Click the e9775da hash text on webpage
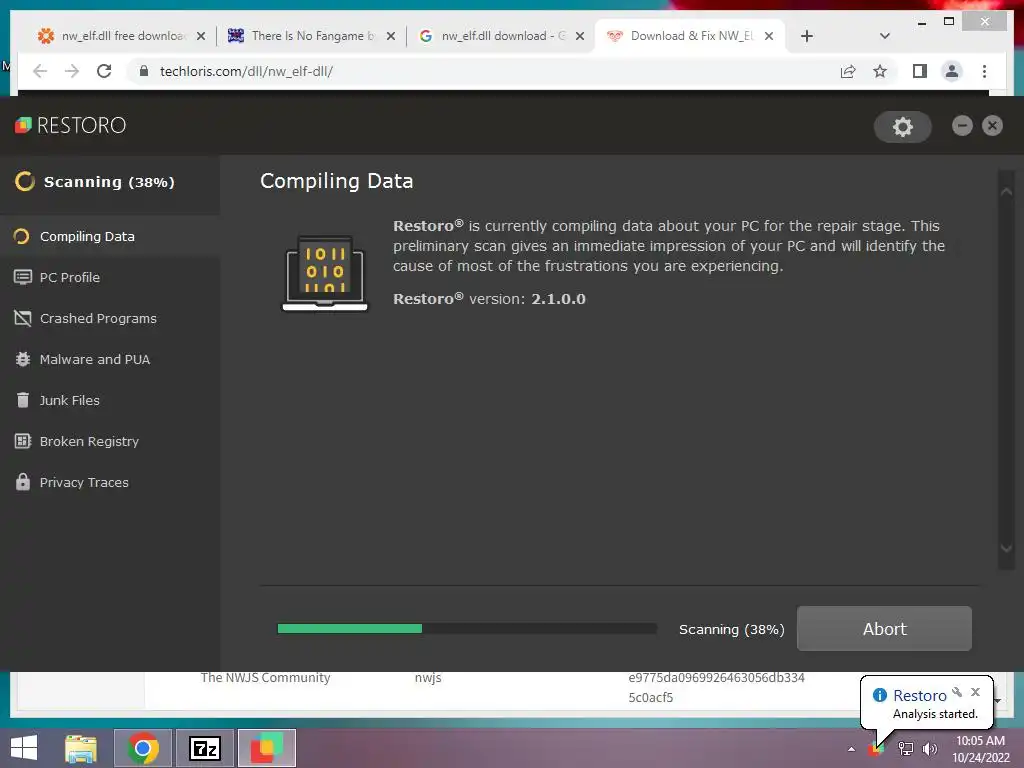 pyautogui.click(x=716, y=687)
